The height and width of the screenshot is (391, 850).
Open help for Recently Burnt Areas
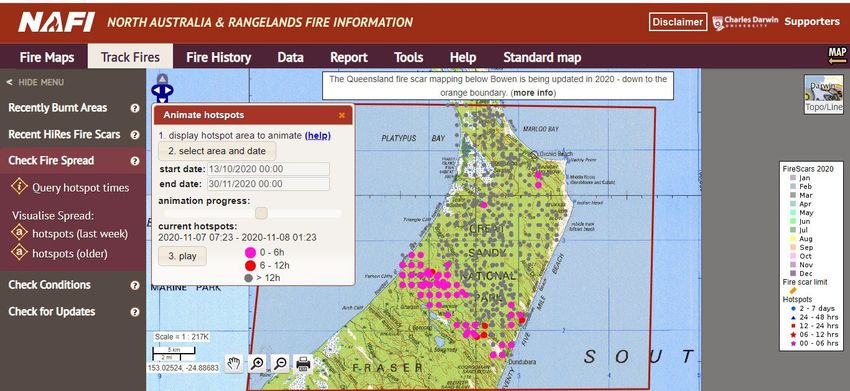pyautogui.click(x=135, y=108)
